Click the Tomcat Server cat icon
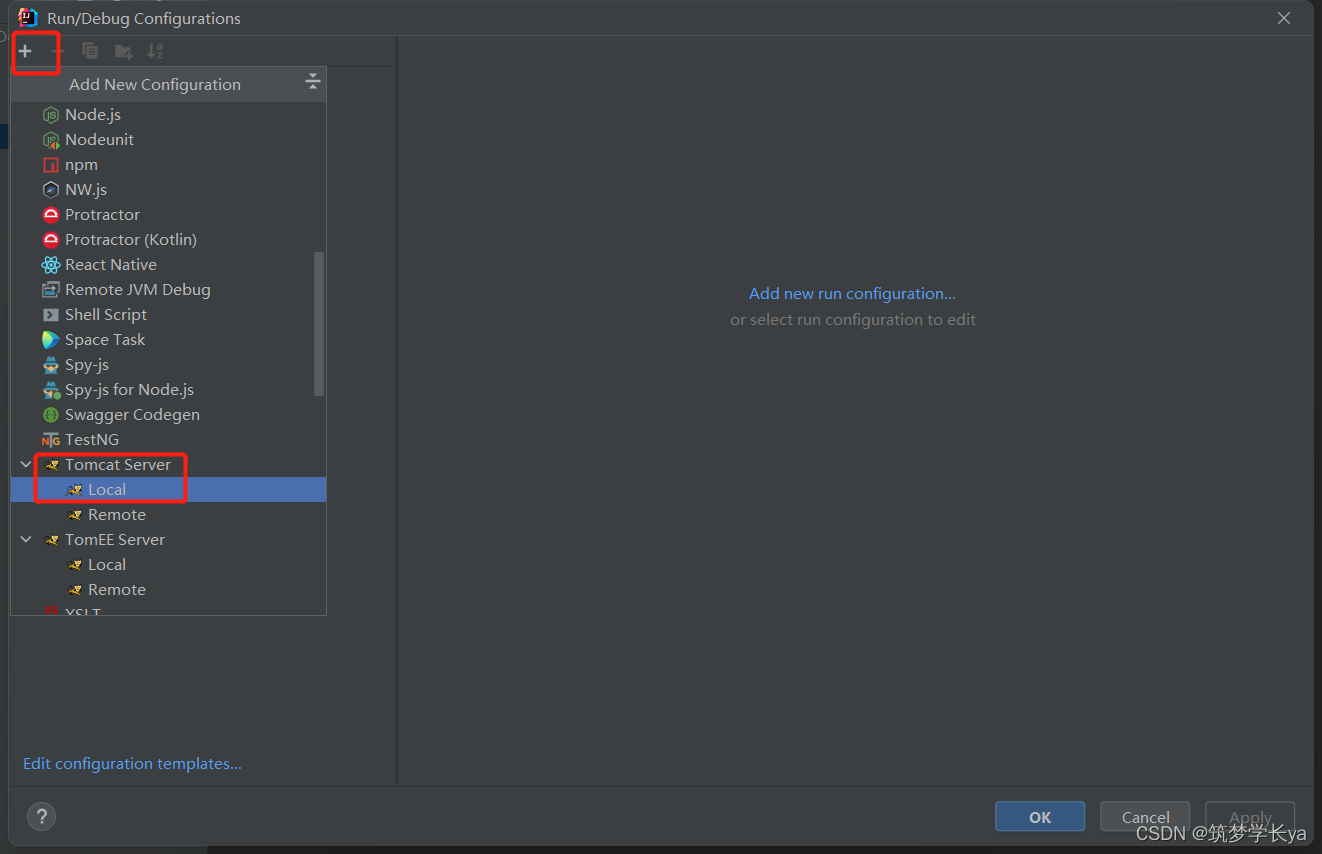The height and width of the screenshot is (854, 1322). [51, 465]
